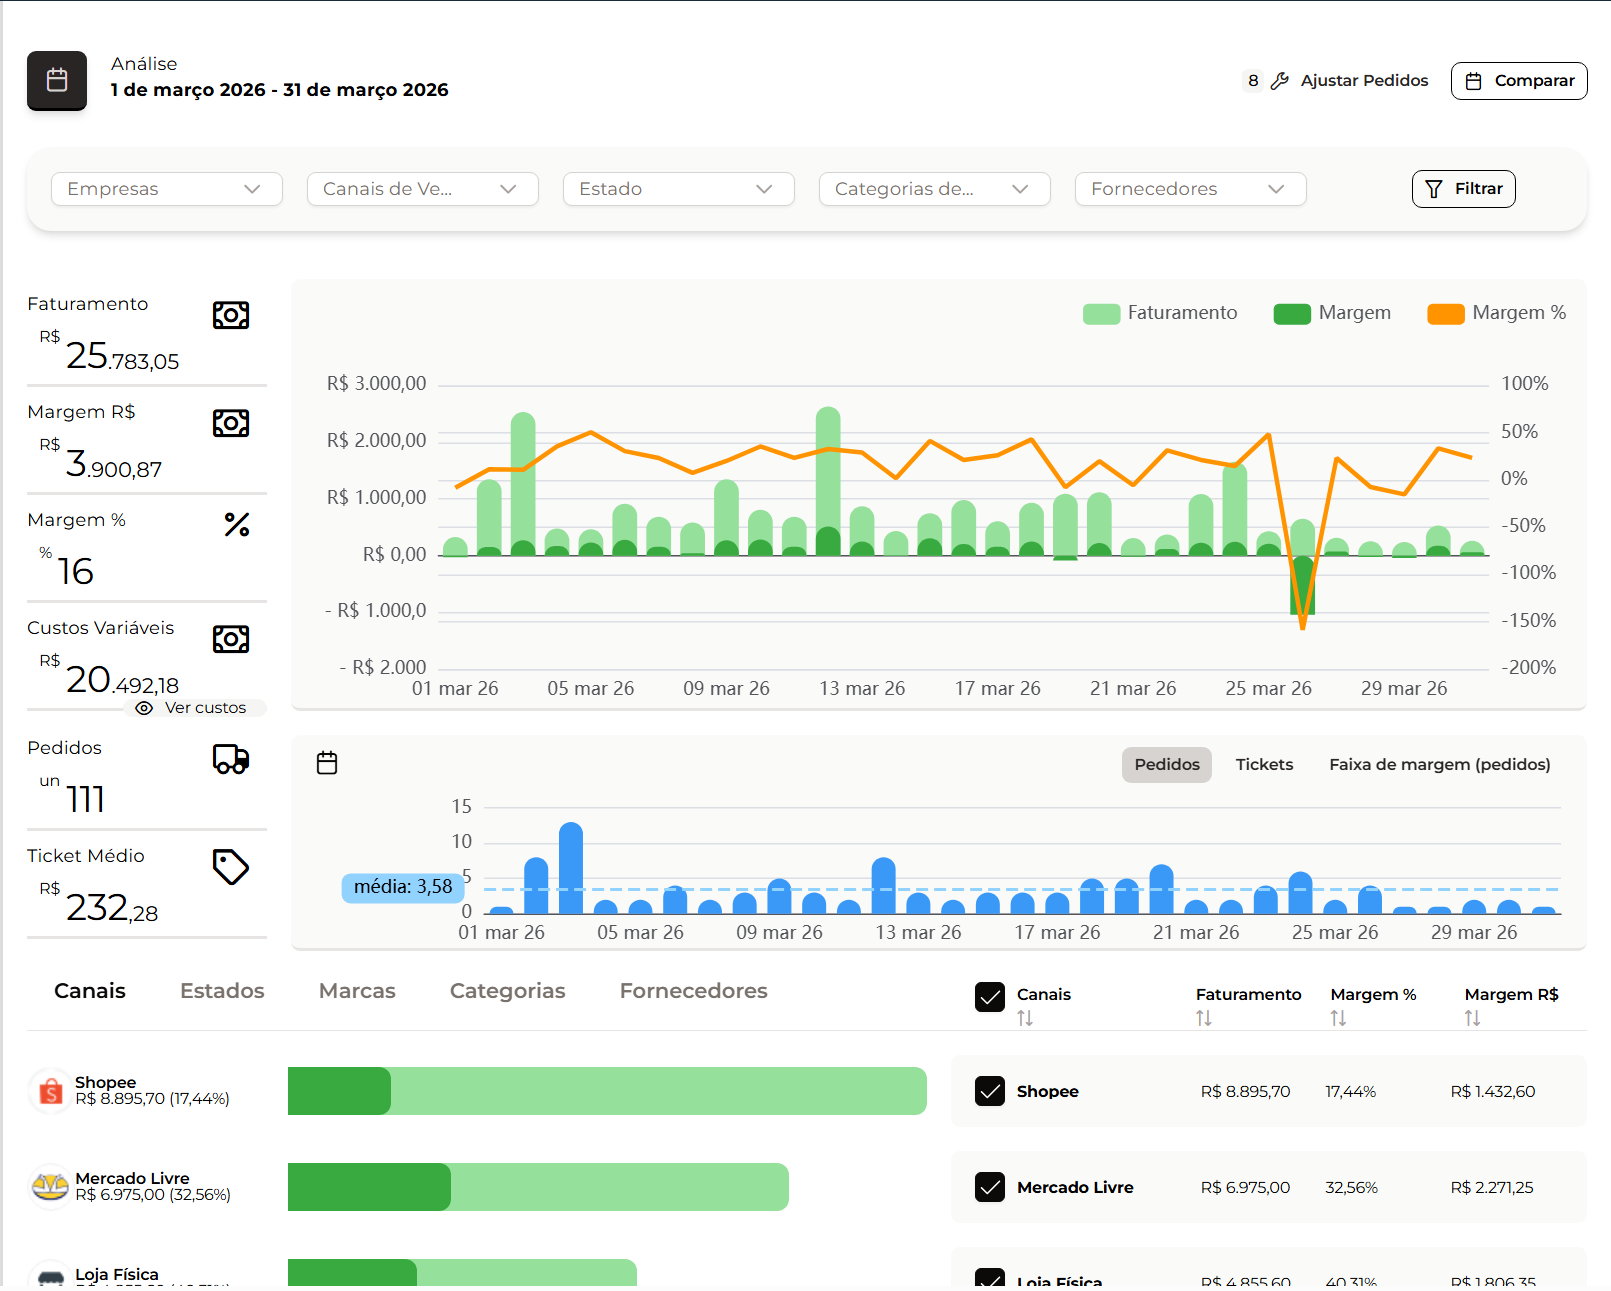This screenshot has height=1291, width=1611.
Task: Click the wrench icon beside Ajustar Pedidos
Action: pos(1279,81)
